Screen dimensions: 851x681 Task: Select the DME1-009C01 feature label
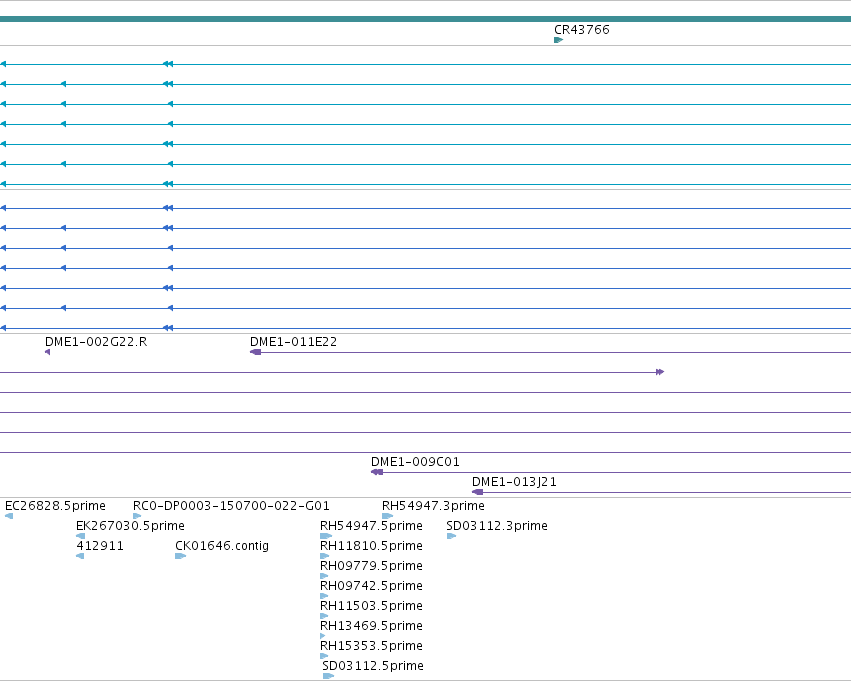pos(415,462)
